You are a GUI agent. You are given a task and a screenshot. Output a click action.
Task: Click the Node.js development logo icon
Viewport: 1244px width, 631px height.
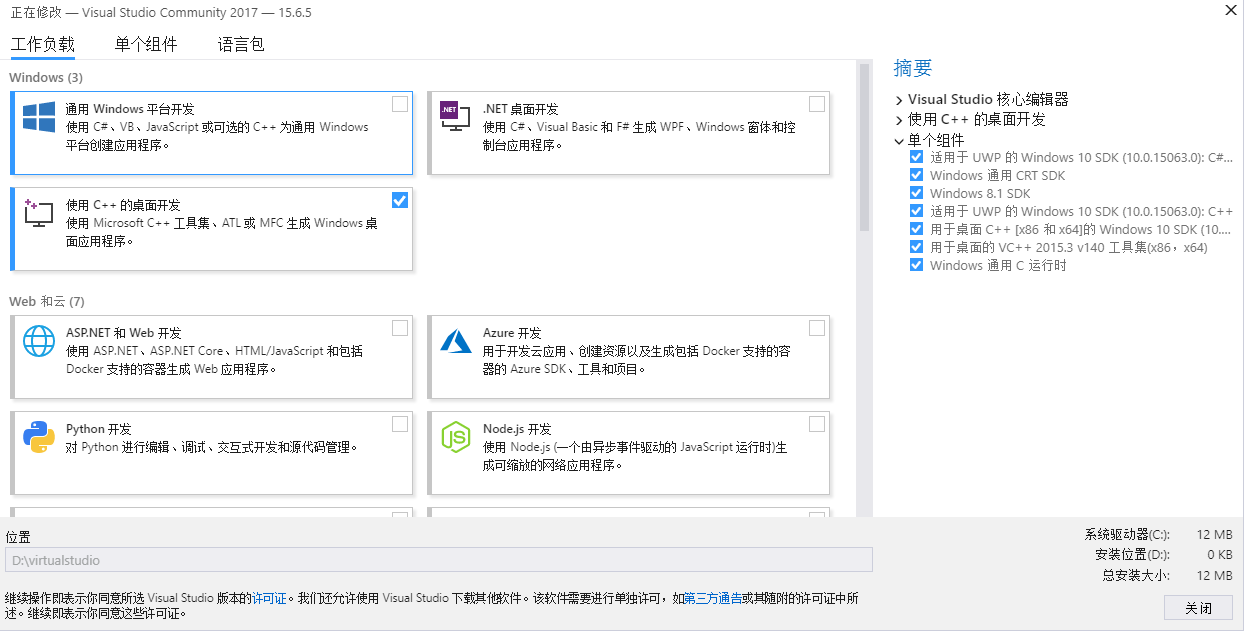coord(455,437)
